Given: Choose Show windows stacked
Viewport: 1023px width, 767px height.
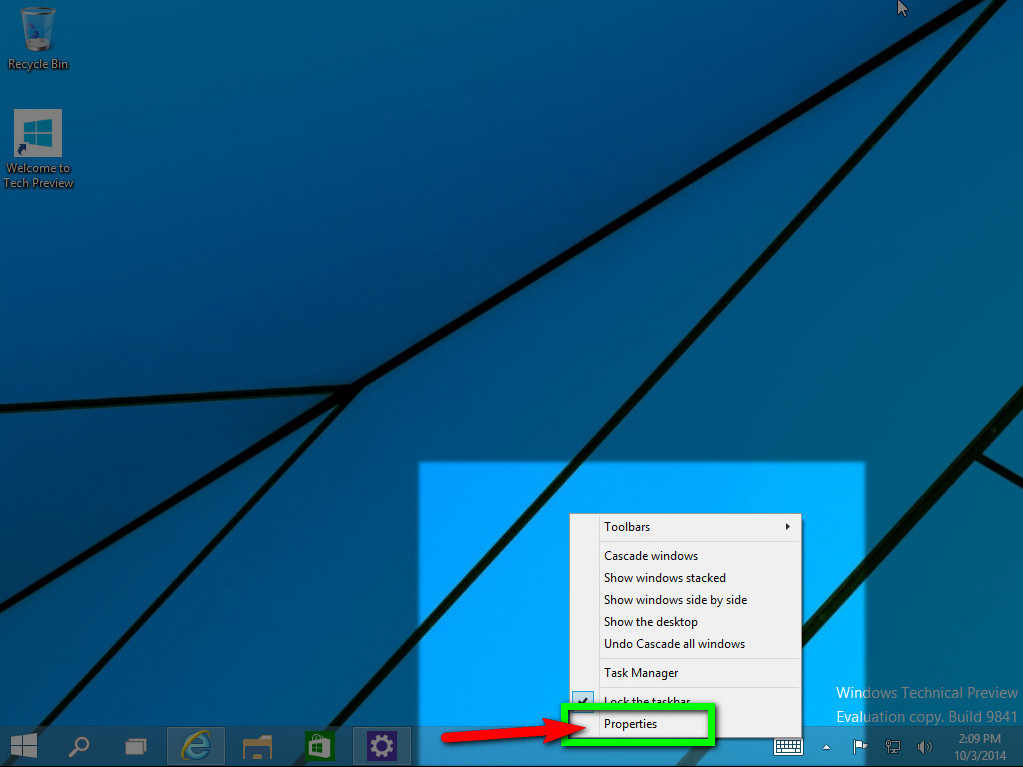Looking at the screenshot, I should (686, 578).
